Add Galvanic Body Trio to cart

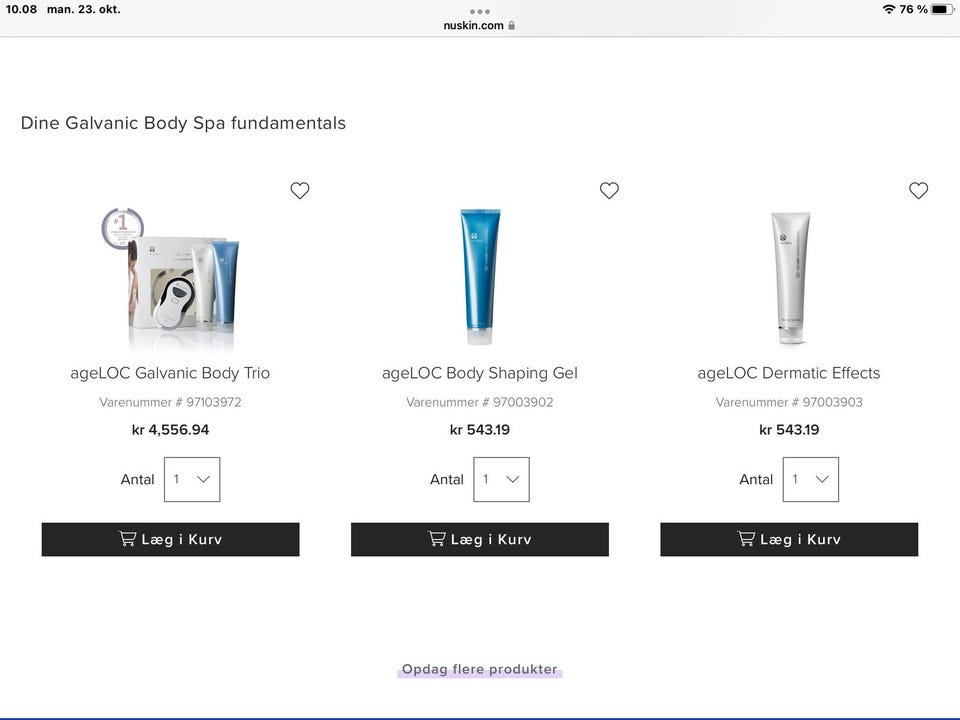click(170, 539)
